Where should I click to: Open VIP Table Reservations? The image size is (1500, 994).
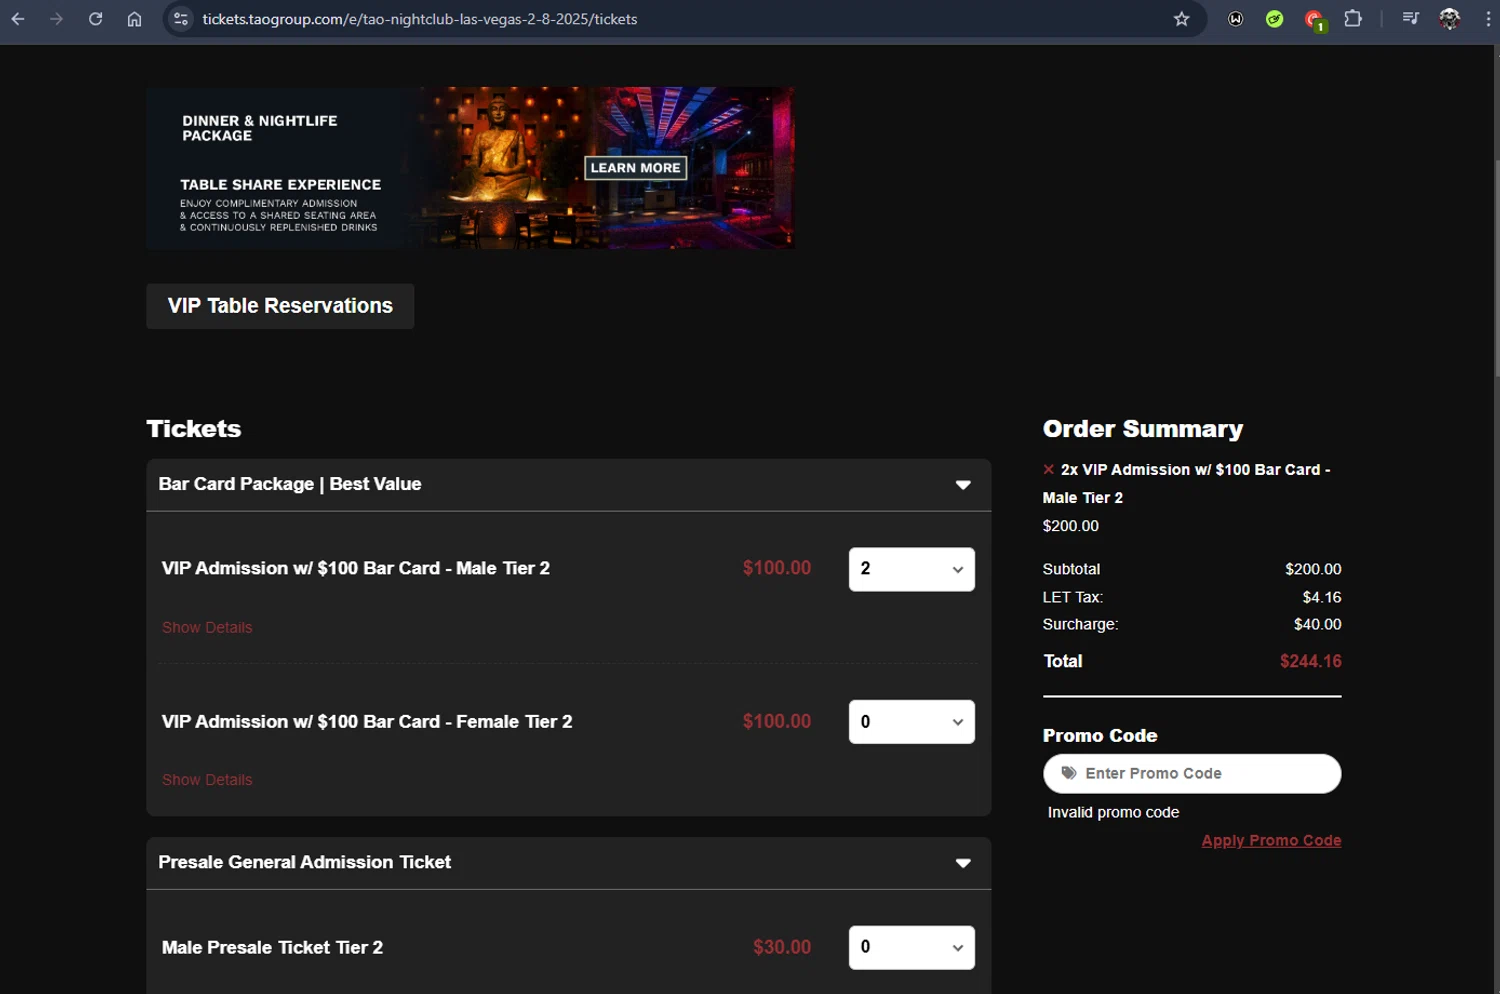280,306
